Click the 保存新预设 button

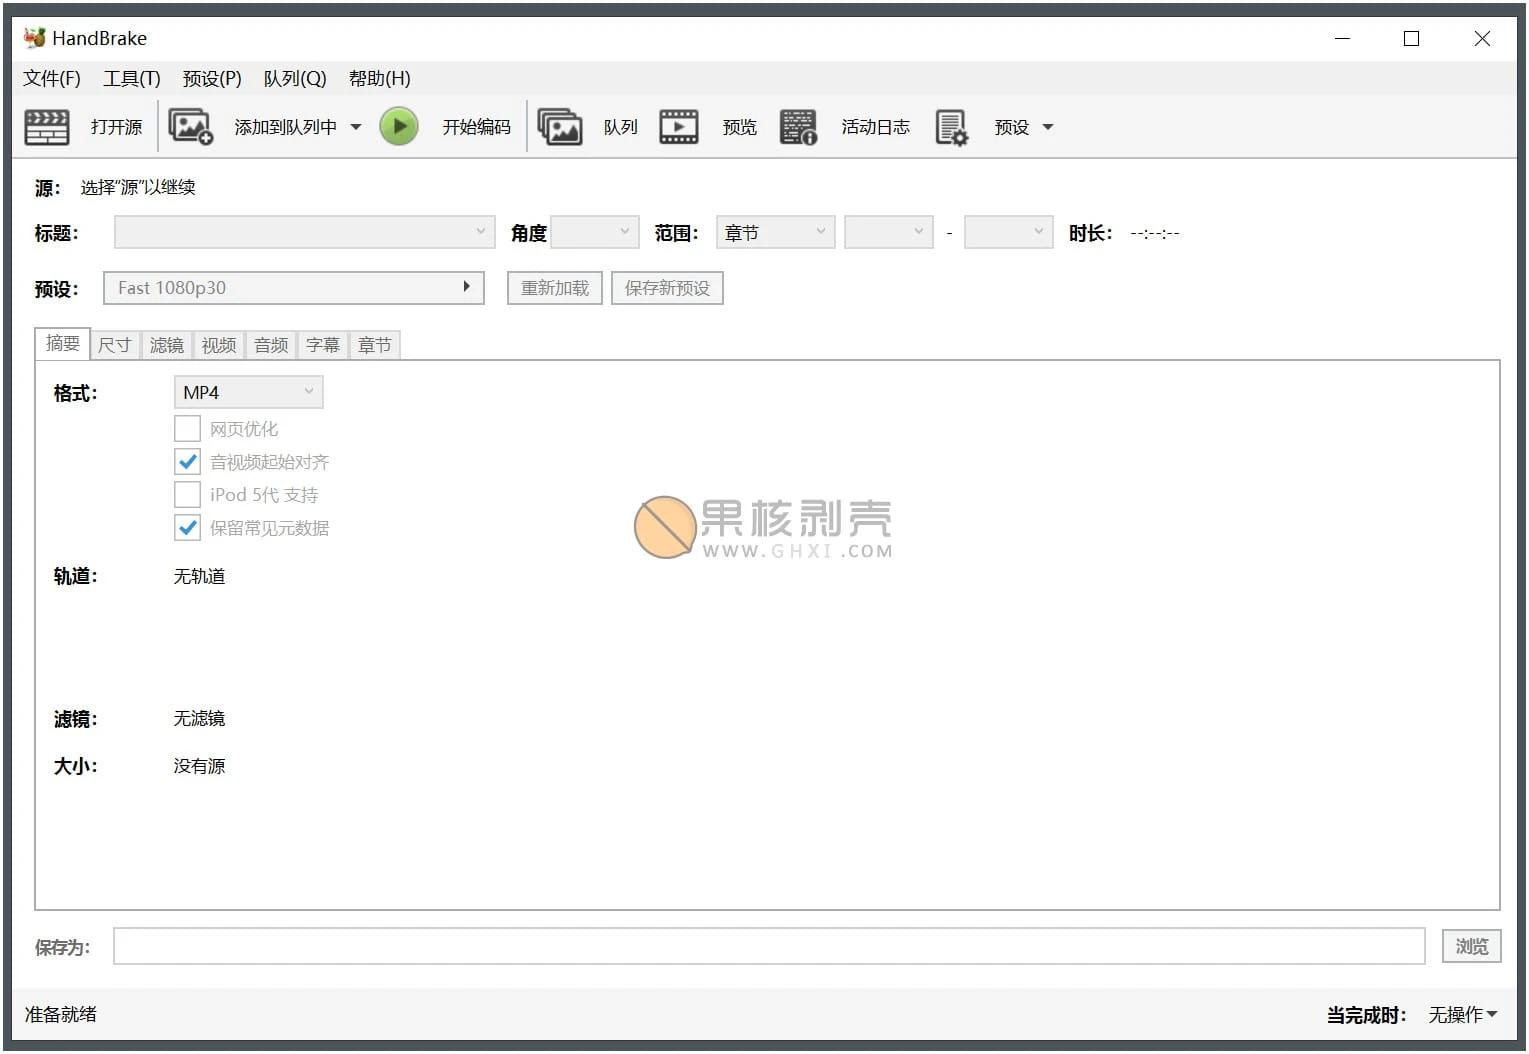pyautogui.click(x=666, y=287)
